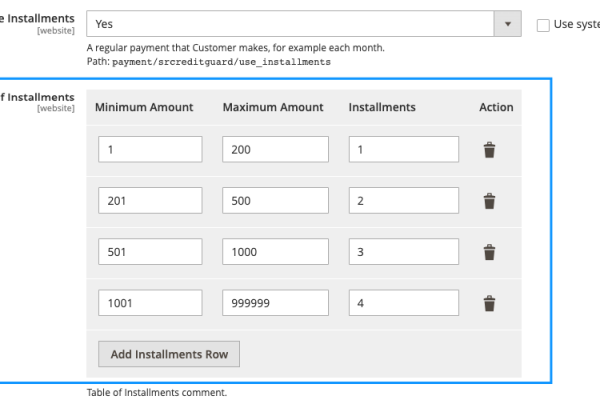Remove the 1001 to 999999 installments row

pos(489,304)
